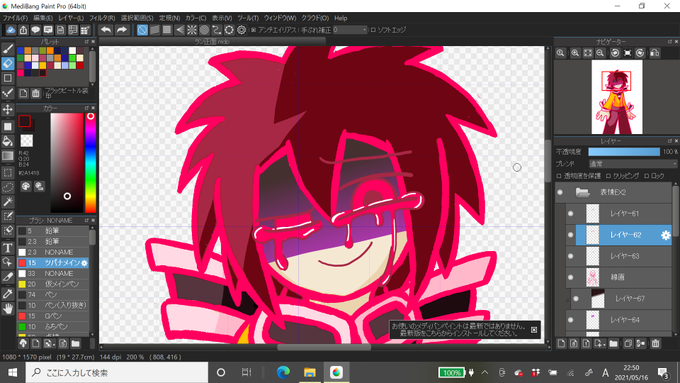Add a new folder in the Layers panel
Image resolution: width=680 pixels, height=383 pixels.
[x=613, y=344]
